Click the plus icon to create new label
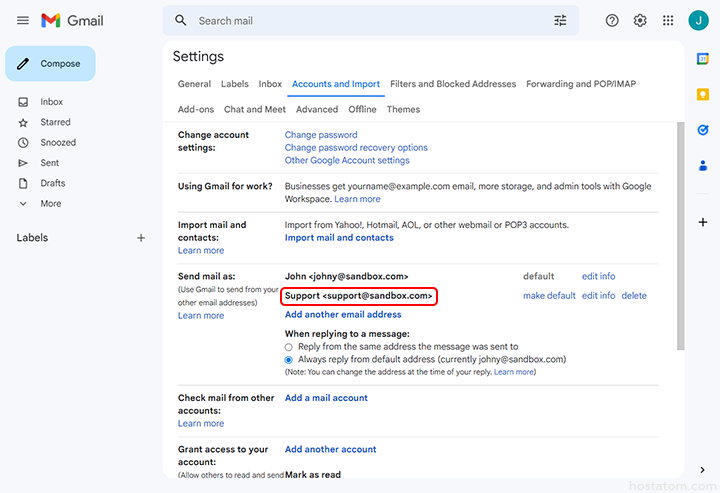Image resolution: width=720 pixels, height=493 pixels. tap(141, 238)
